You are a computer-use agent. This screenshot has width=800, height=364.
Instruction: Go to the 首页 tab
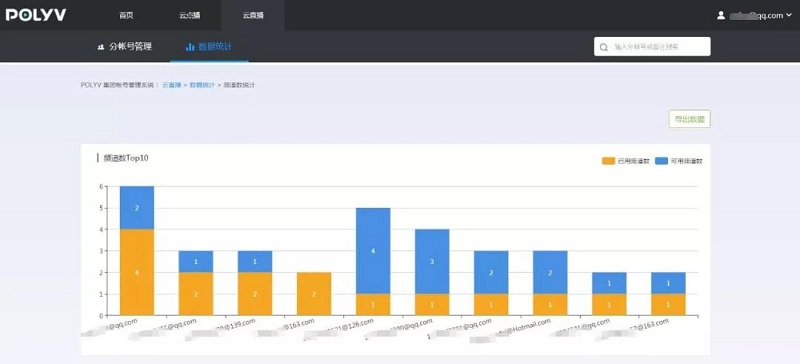[126, 15]
